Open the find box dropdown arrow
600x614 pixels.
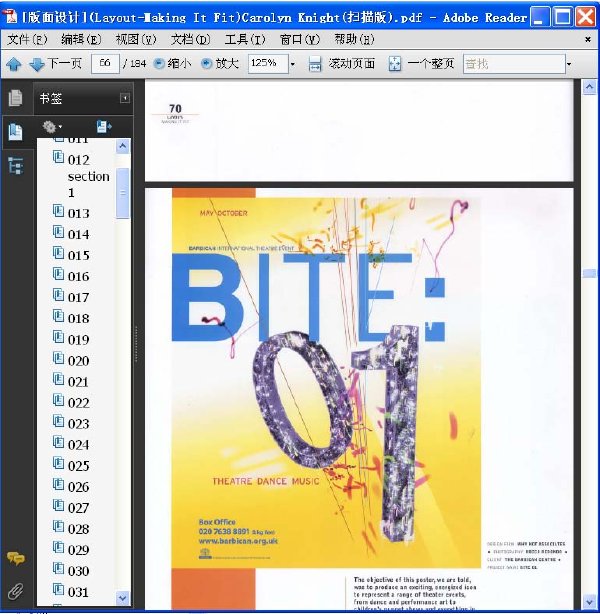(x=569, y=64)
